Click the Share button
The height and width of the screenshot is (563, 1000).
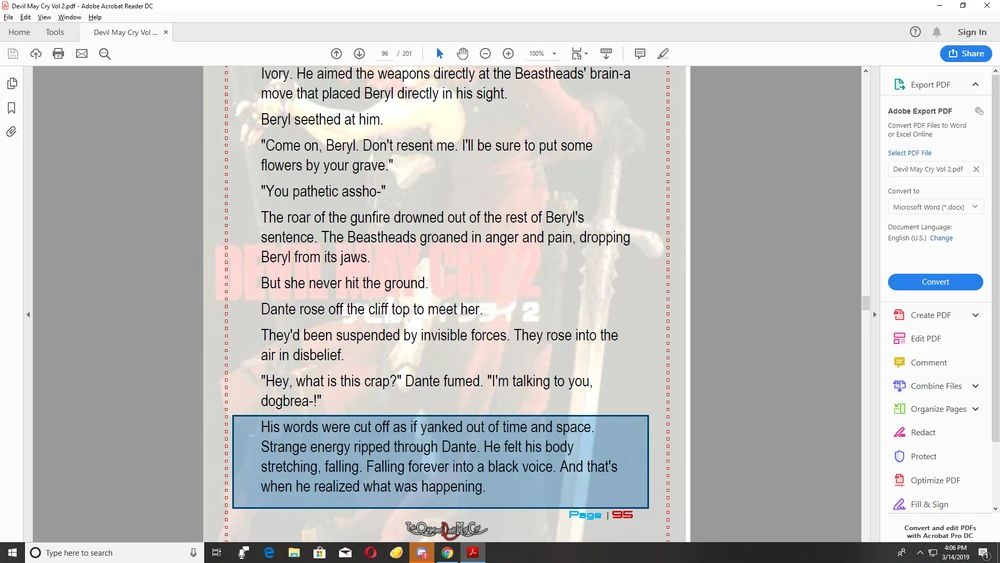coord(966,54)
